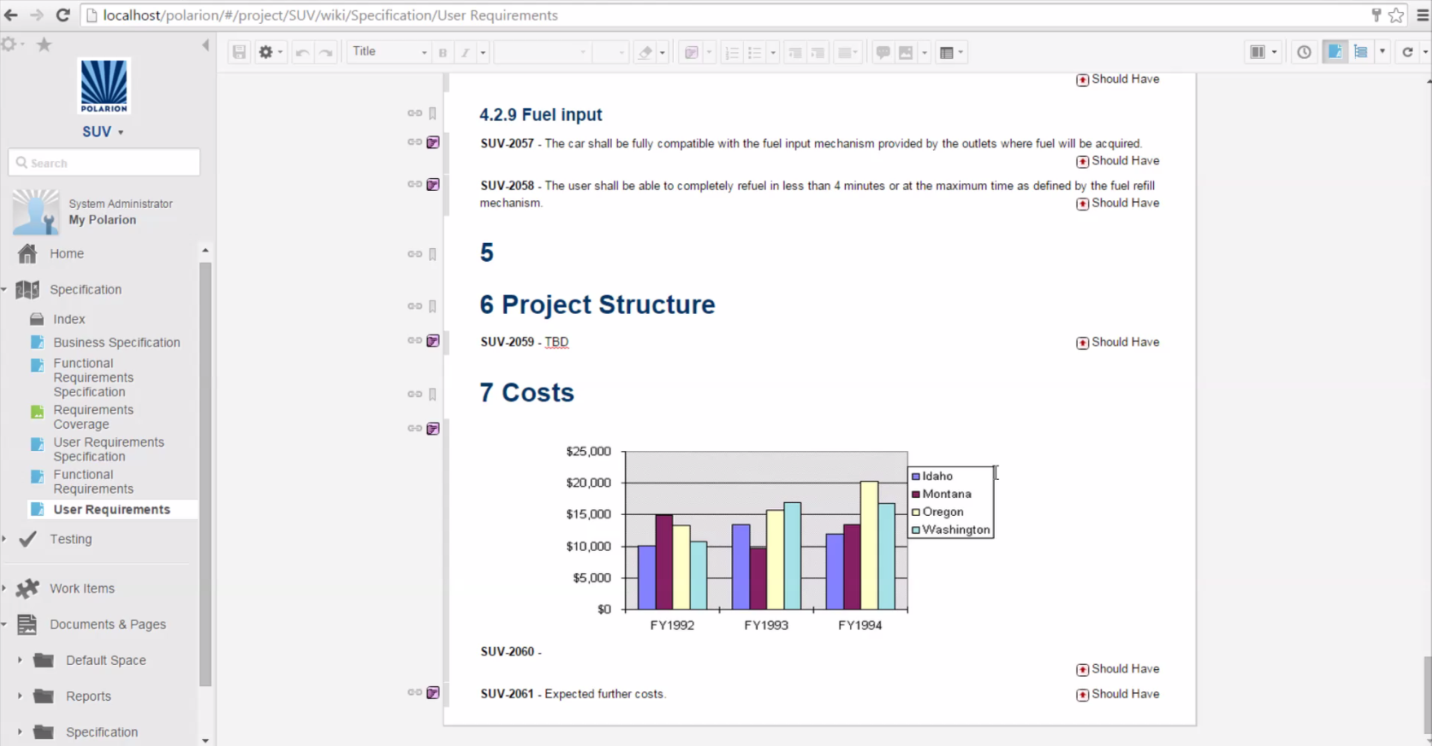Viewport: 1432px width, 746px height.
Task: Click the sidebar Search field
Action: (x=104, y=163)
